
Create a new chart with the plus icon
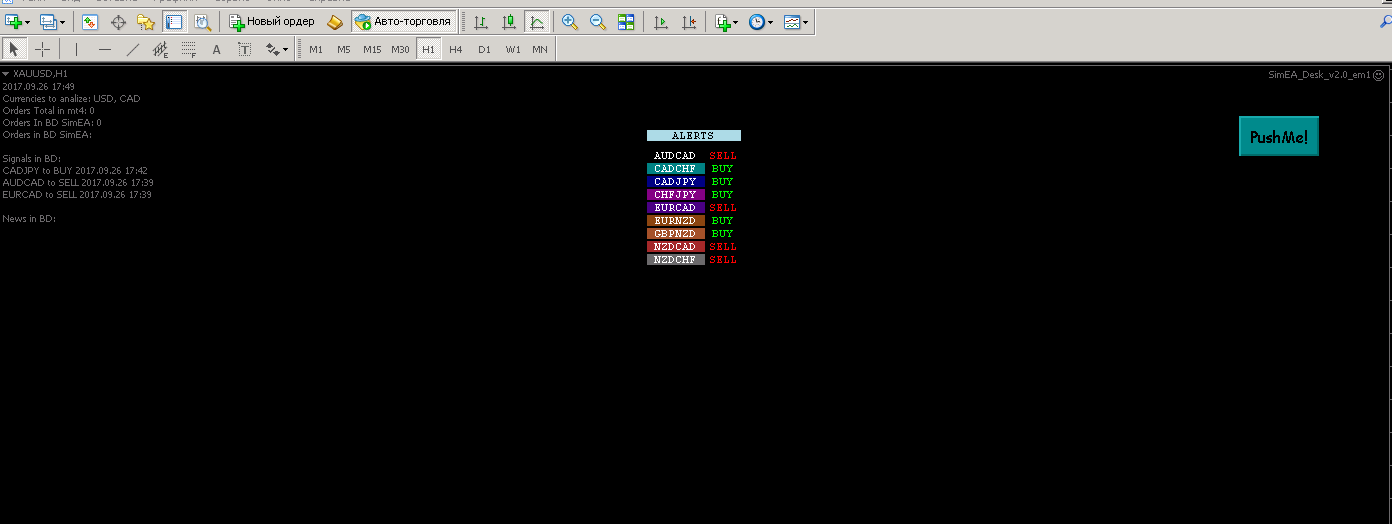pyautogui.click(x=14, y=21)
